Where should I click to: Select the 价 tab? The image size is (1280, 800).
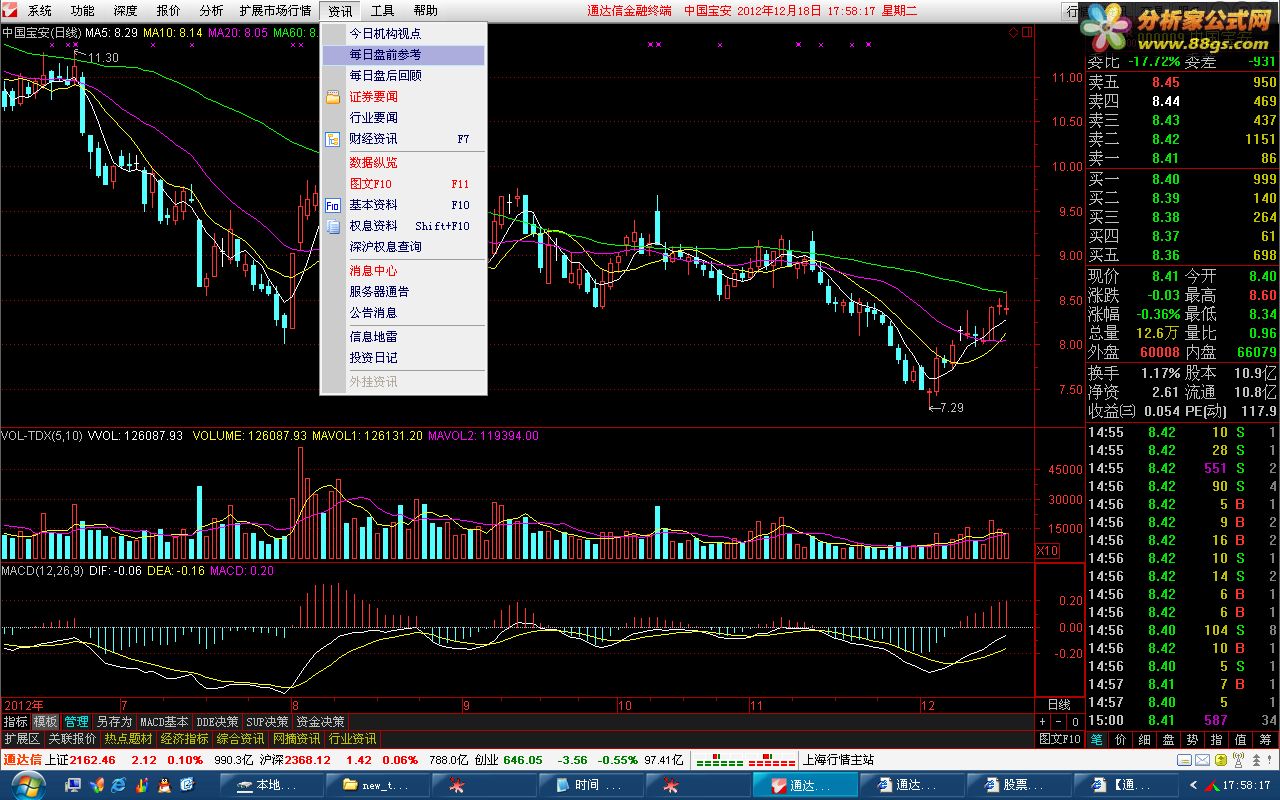(1121, 739)
